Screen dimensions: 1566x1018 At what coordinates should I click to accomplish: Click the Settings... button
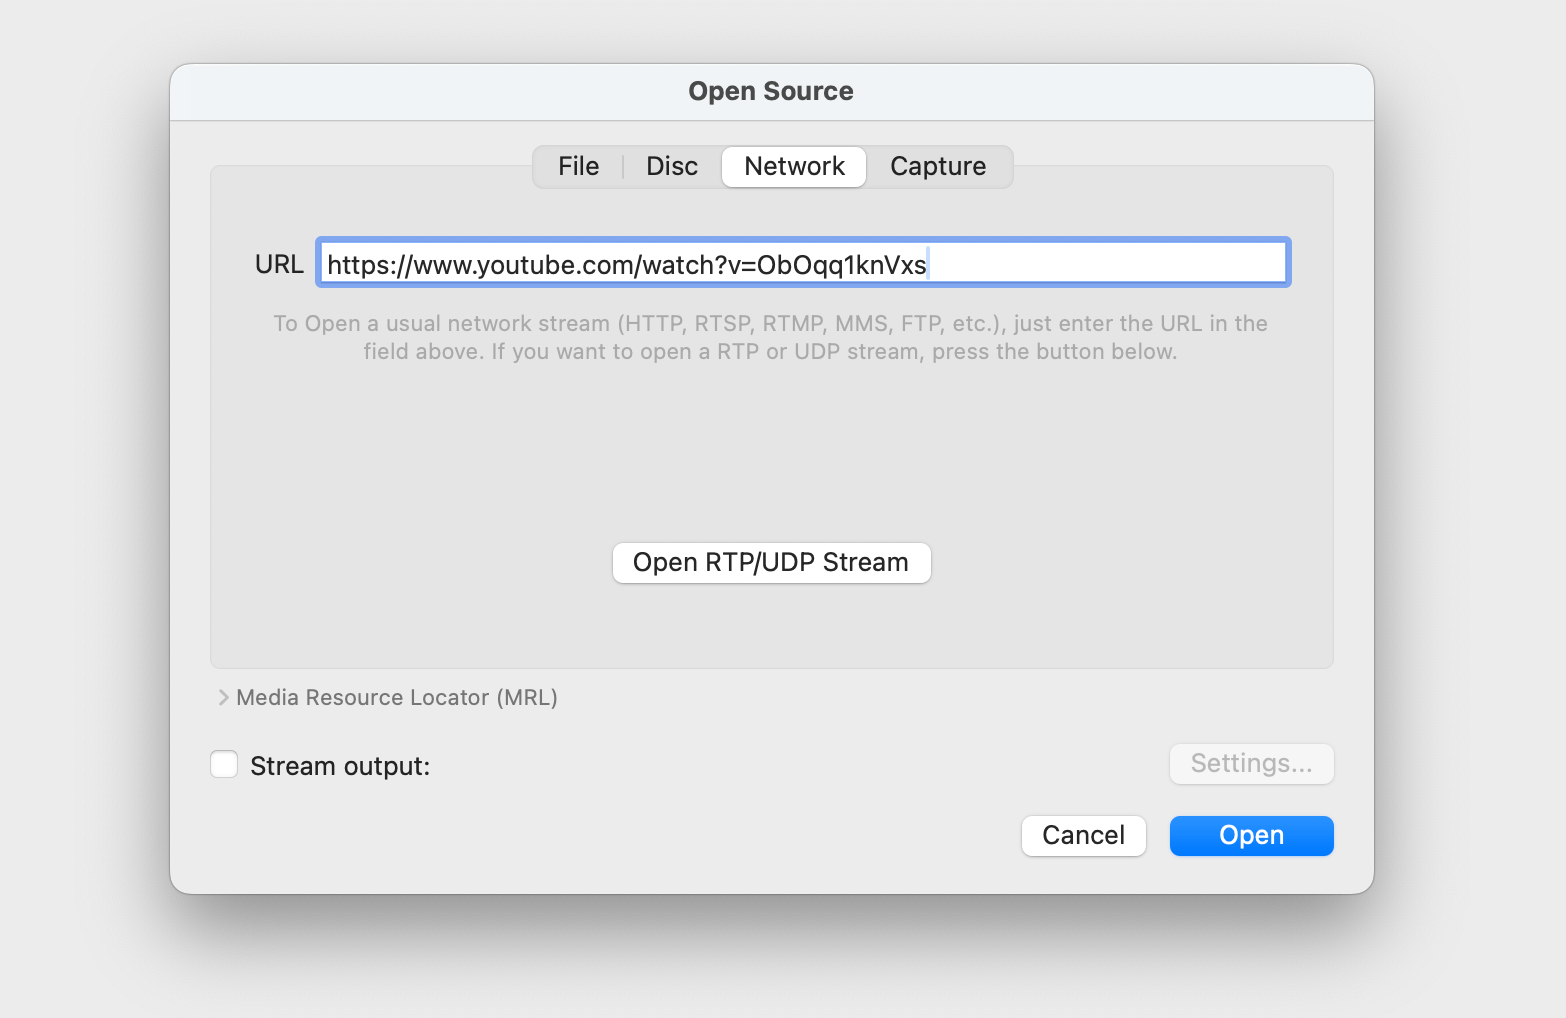click(x=1251, y=764)
